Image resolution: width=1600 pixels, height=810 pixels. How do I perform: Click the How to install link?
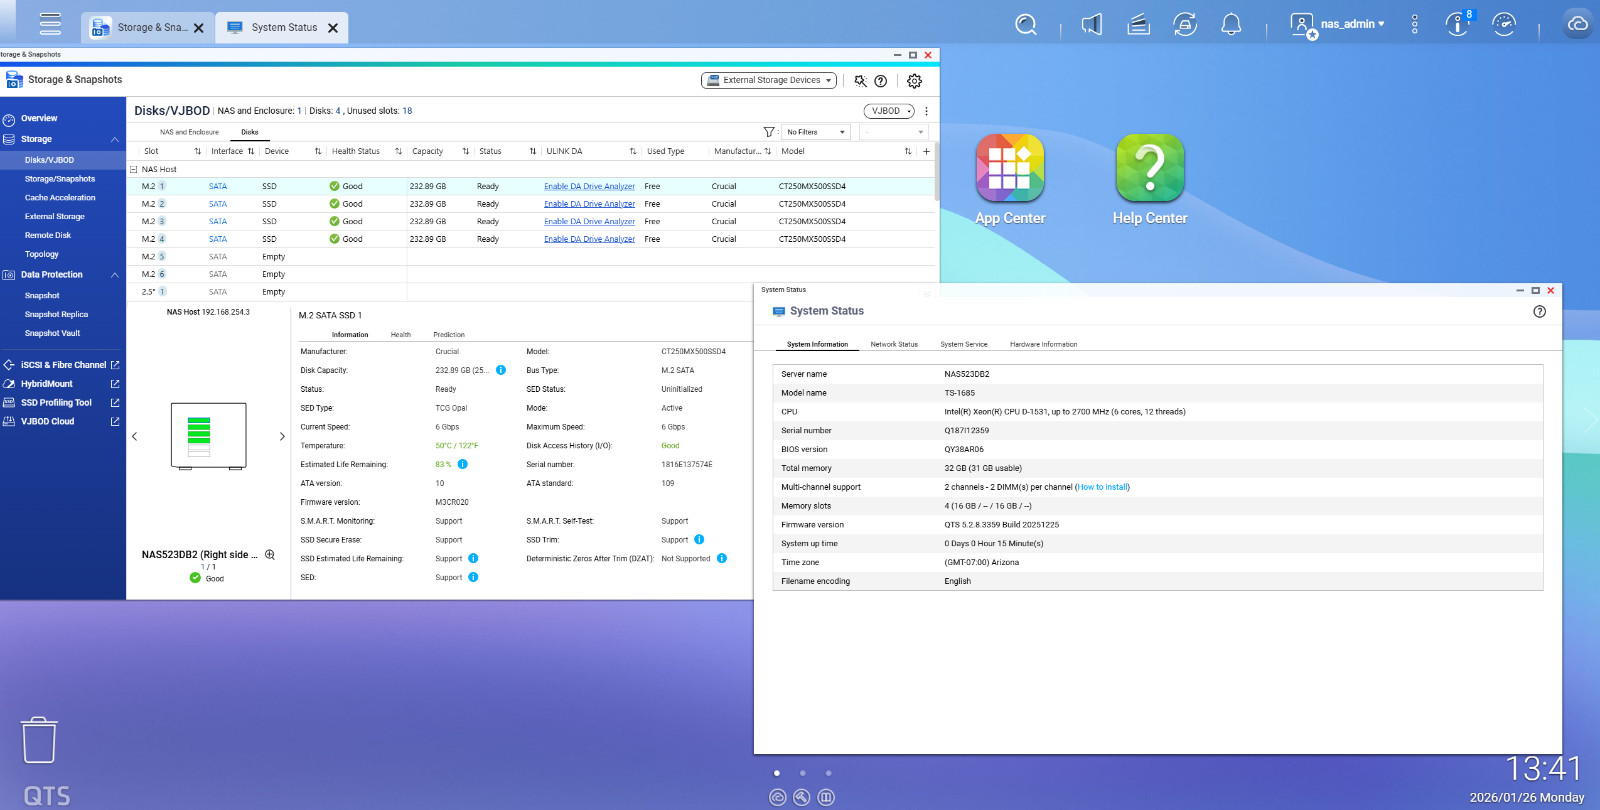point(1102,487)
